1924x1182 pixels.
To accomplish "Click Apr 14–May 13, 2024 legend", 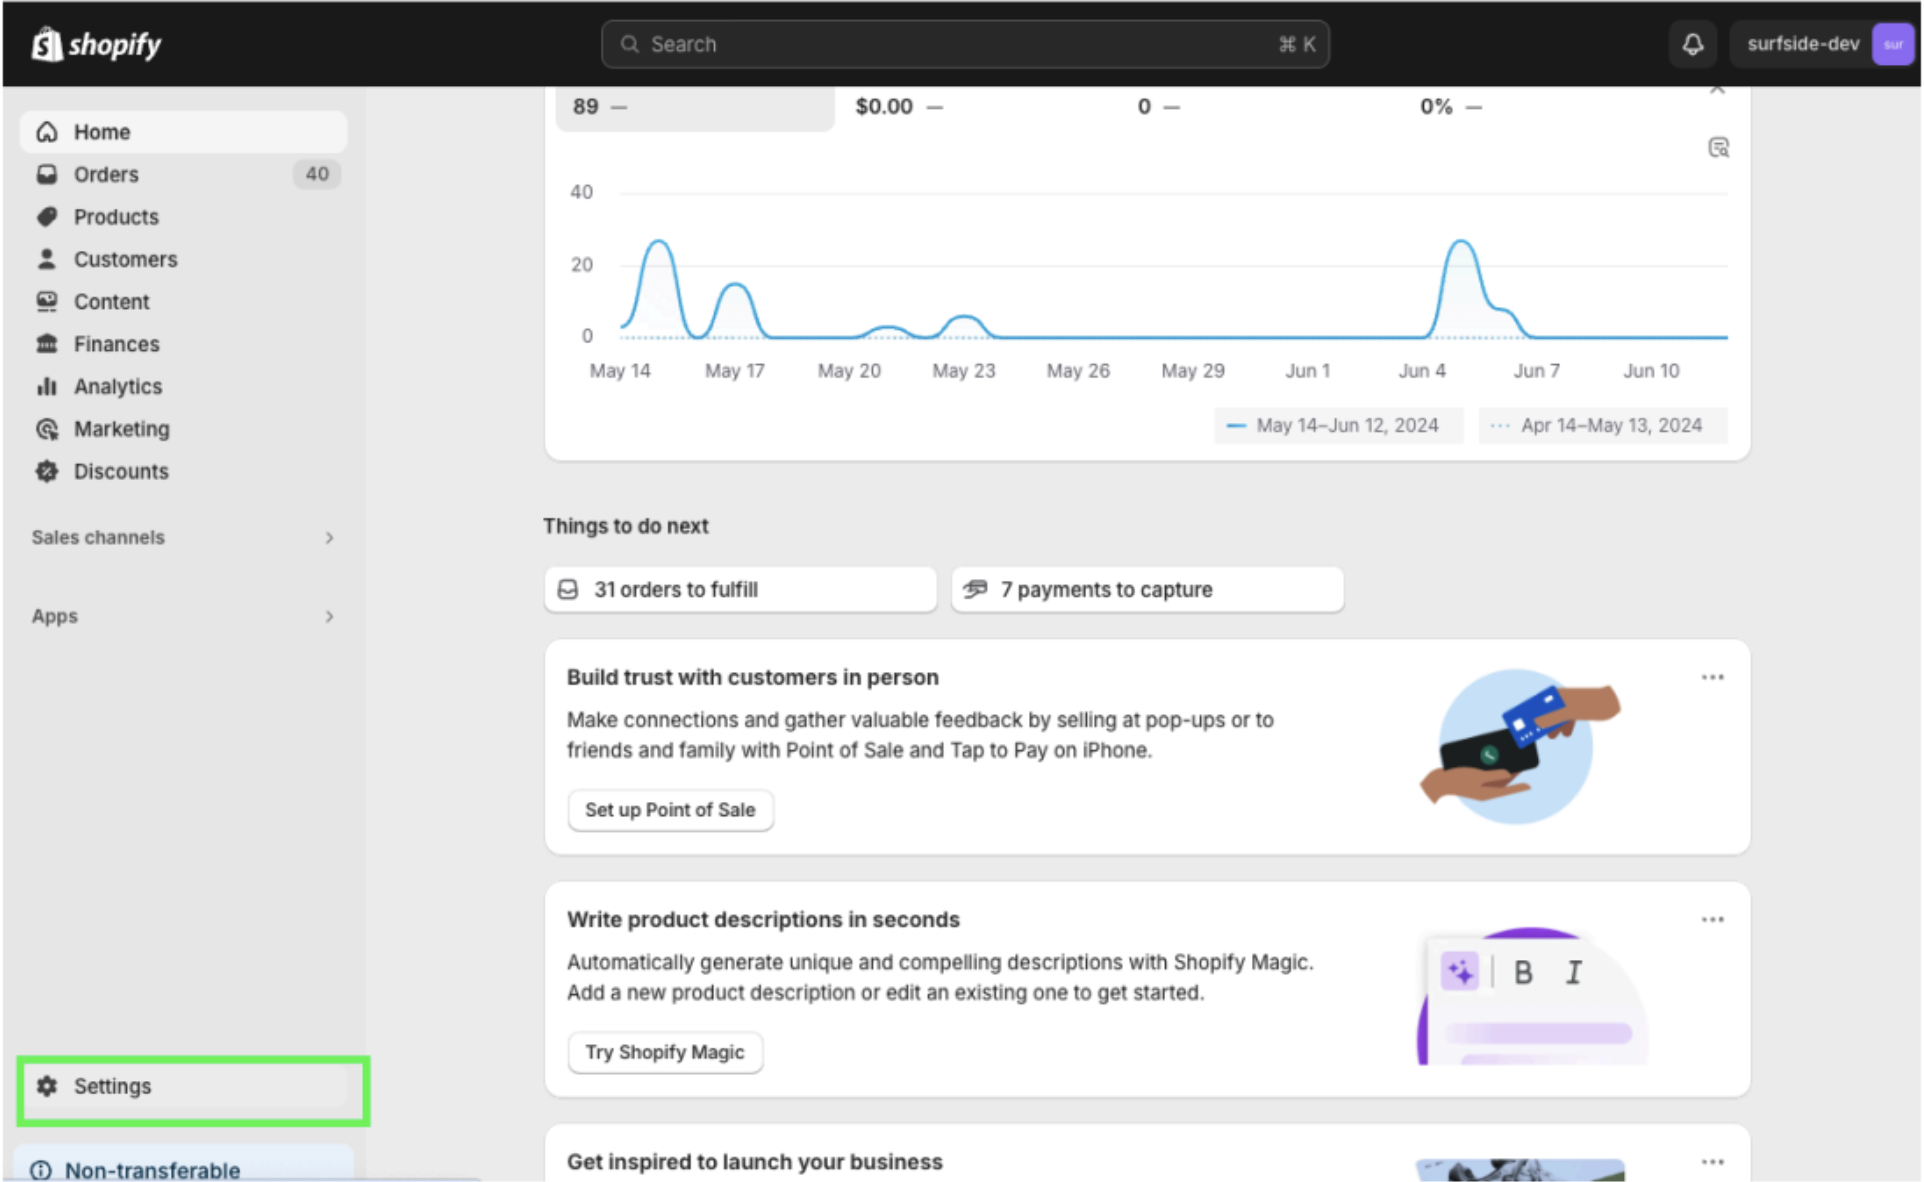I will [1602, 426].
